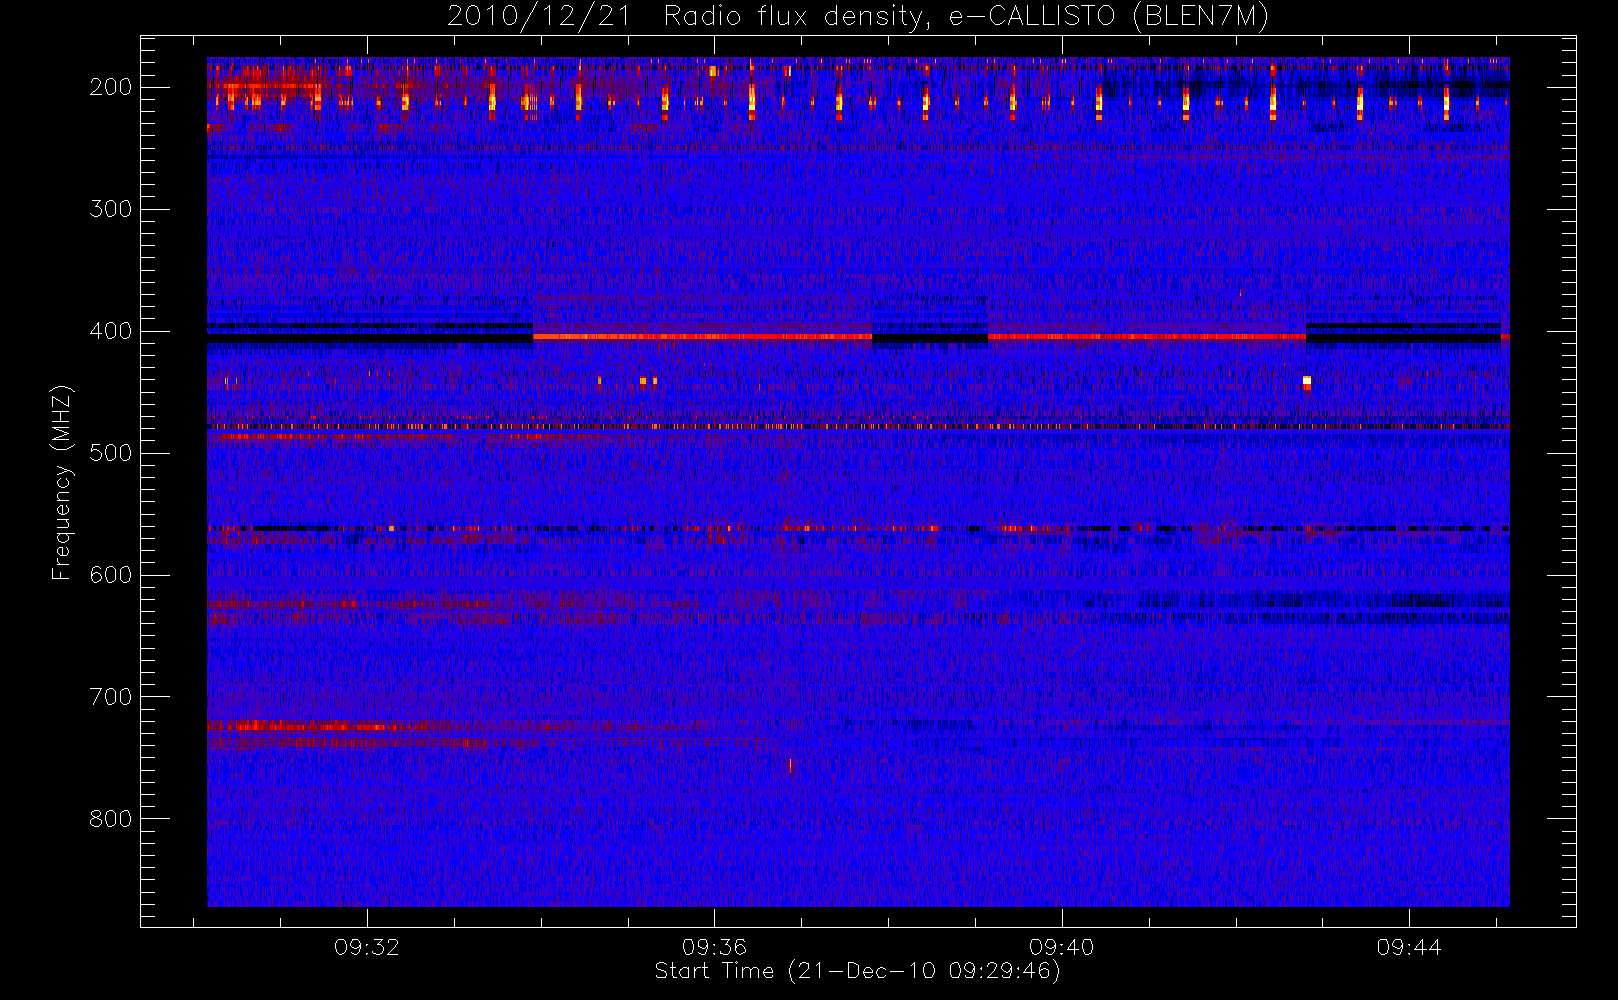Image resolution: width=1618 pixels, height=1000 pixels.
Task: Click the 800 frequency tick label
Action: pyautogui.click(x=111, y=819)
